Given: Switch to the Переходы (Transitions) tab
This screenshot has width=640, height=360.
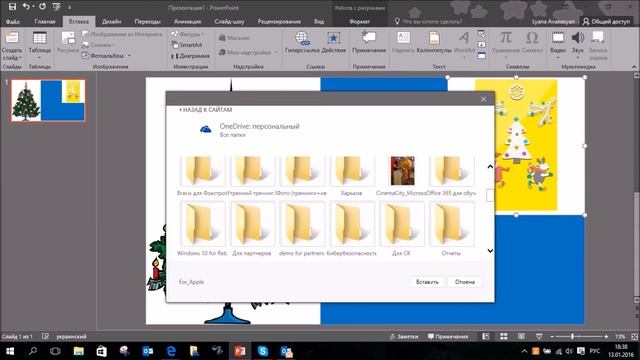Looking at the screenshot, I should pos(147,21).
